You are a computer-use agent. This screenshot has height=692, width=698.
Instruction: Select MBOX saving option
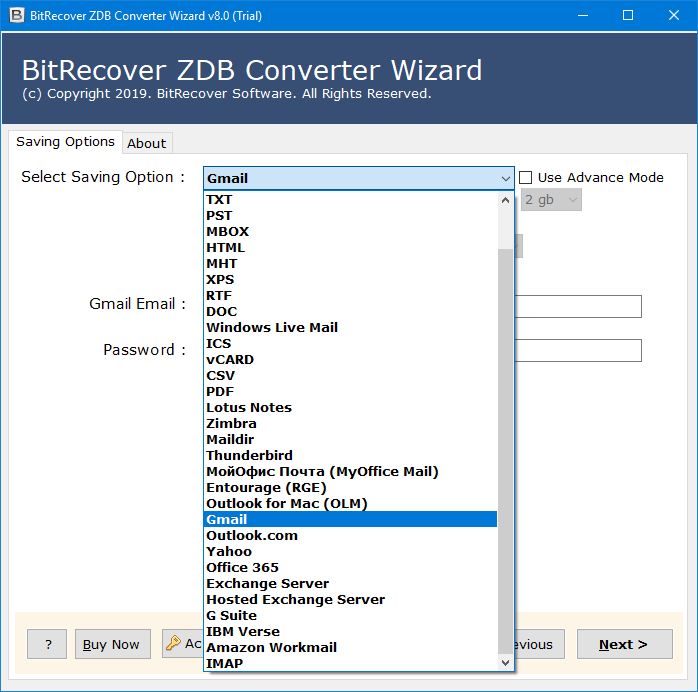350,231
